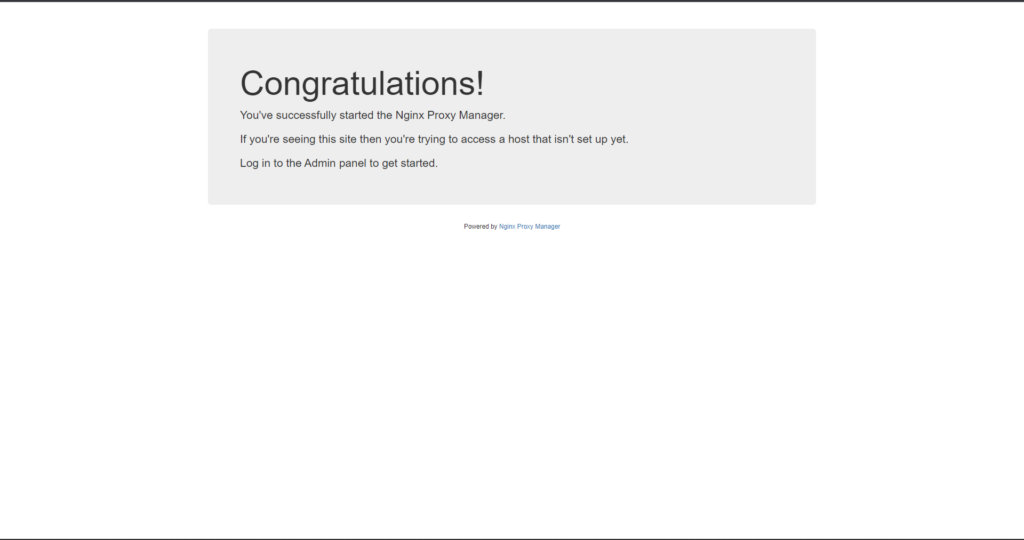The image size is (1024, 540).
Task: Click the words "set up yet" in the panel
Action: click(x=603, y=139)
